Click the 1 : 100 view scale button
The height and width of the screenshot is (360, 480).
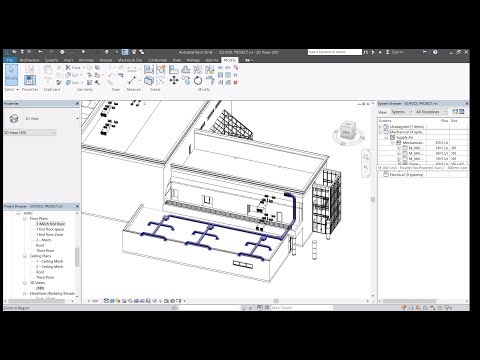pos(93,301)
